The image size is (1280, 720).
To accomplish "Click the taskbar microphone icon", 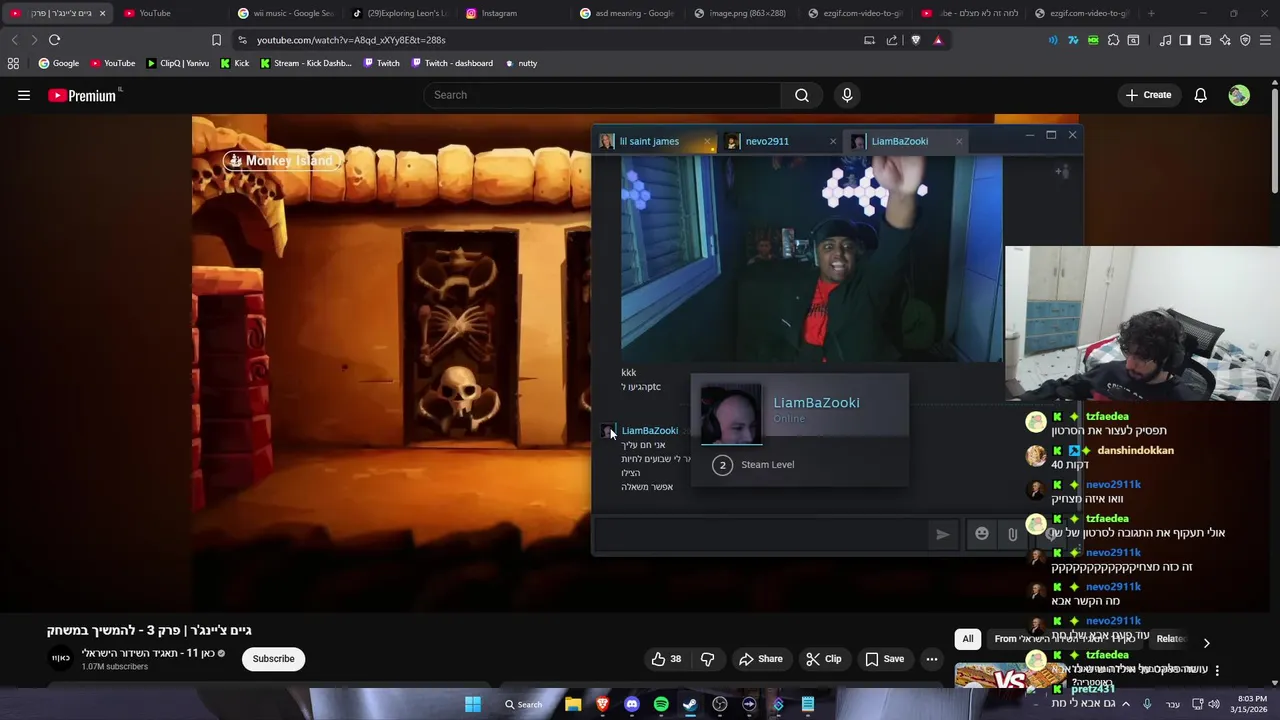I will 1147,704.
